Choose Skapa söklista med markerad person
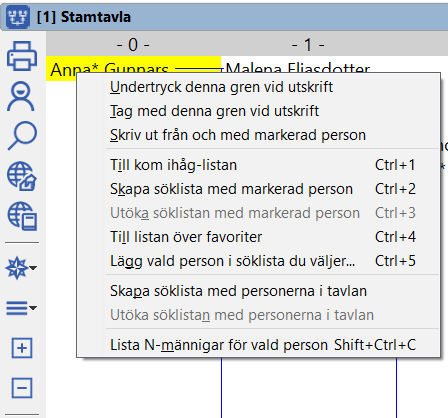The image size is (448, 418). 258,189
